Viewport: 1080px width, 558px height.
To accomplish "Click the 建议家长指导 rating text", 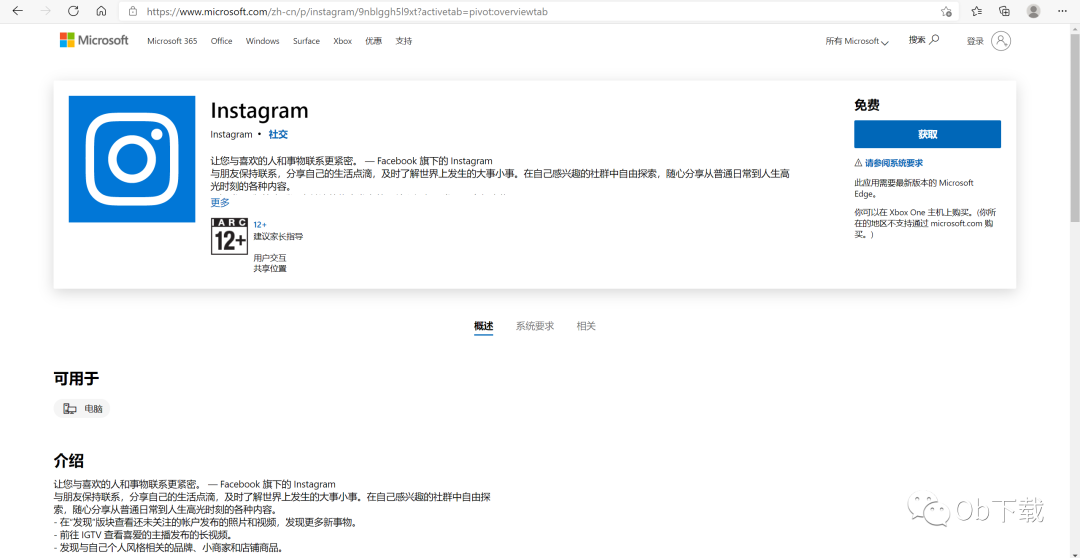I will click(x=278, y=236).
